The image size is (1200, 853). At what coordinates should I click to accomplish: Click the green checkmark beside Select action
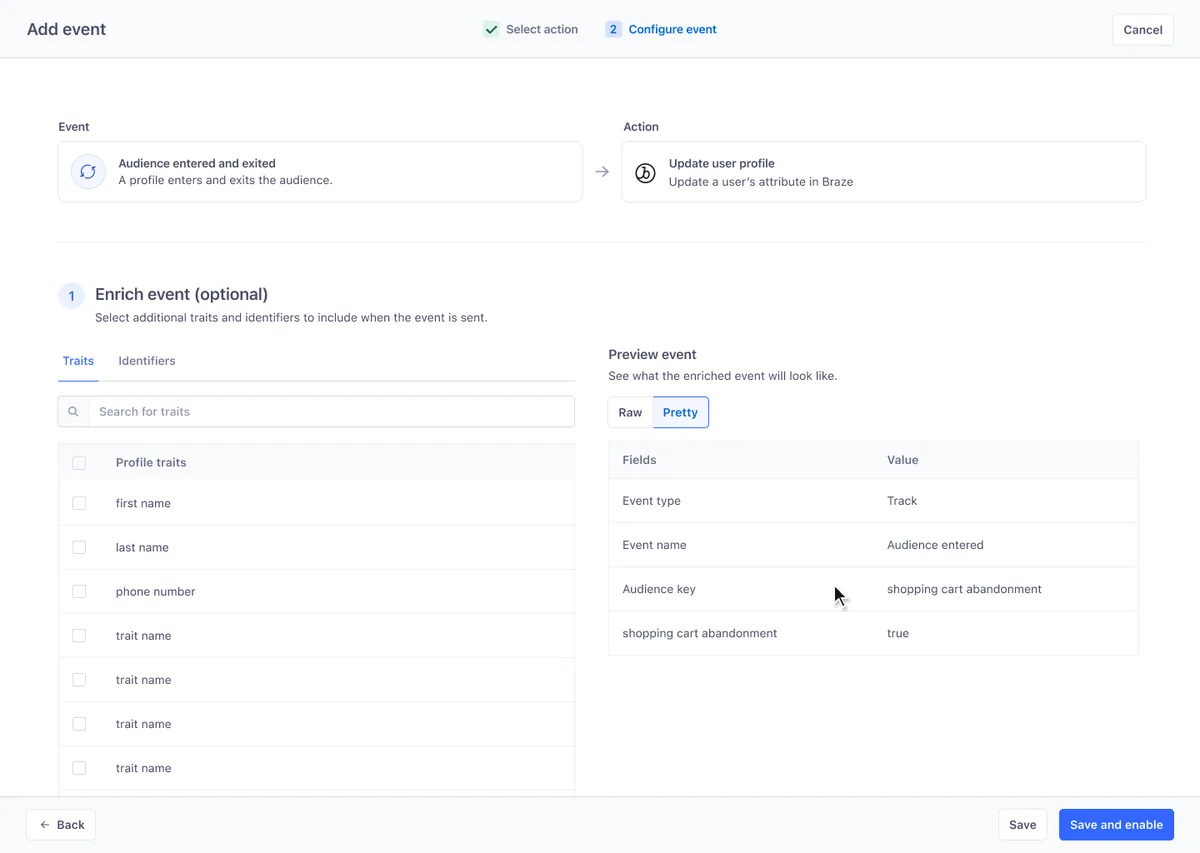(491, 30)
